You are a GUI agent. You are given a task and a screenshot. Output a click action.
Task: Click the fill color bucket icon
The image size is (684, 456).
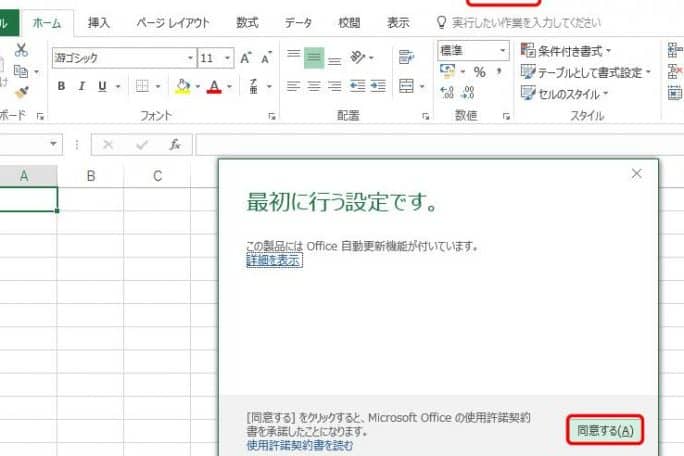(x=182, y=87)
